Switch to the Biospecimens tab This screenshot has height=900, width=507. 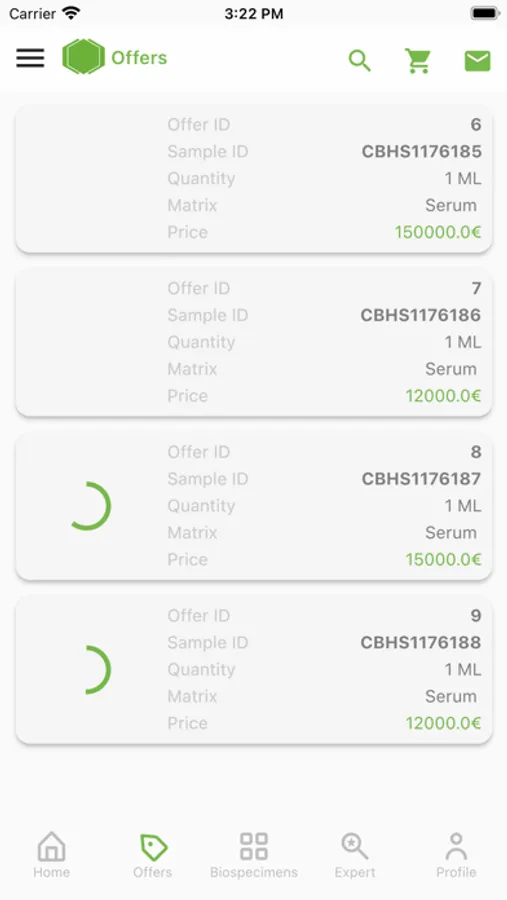[254, 855]
